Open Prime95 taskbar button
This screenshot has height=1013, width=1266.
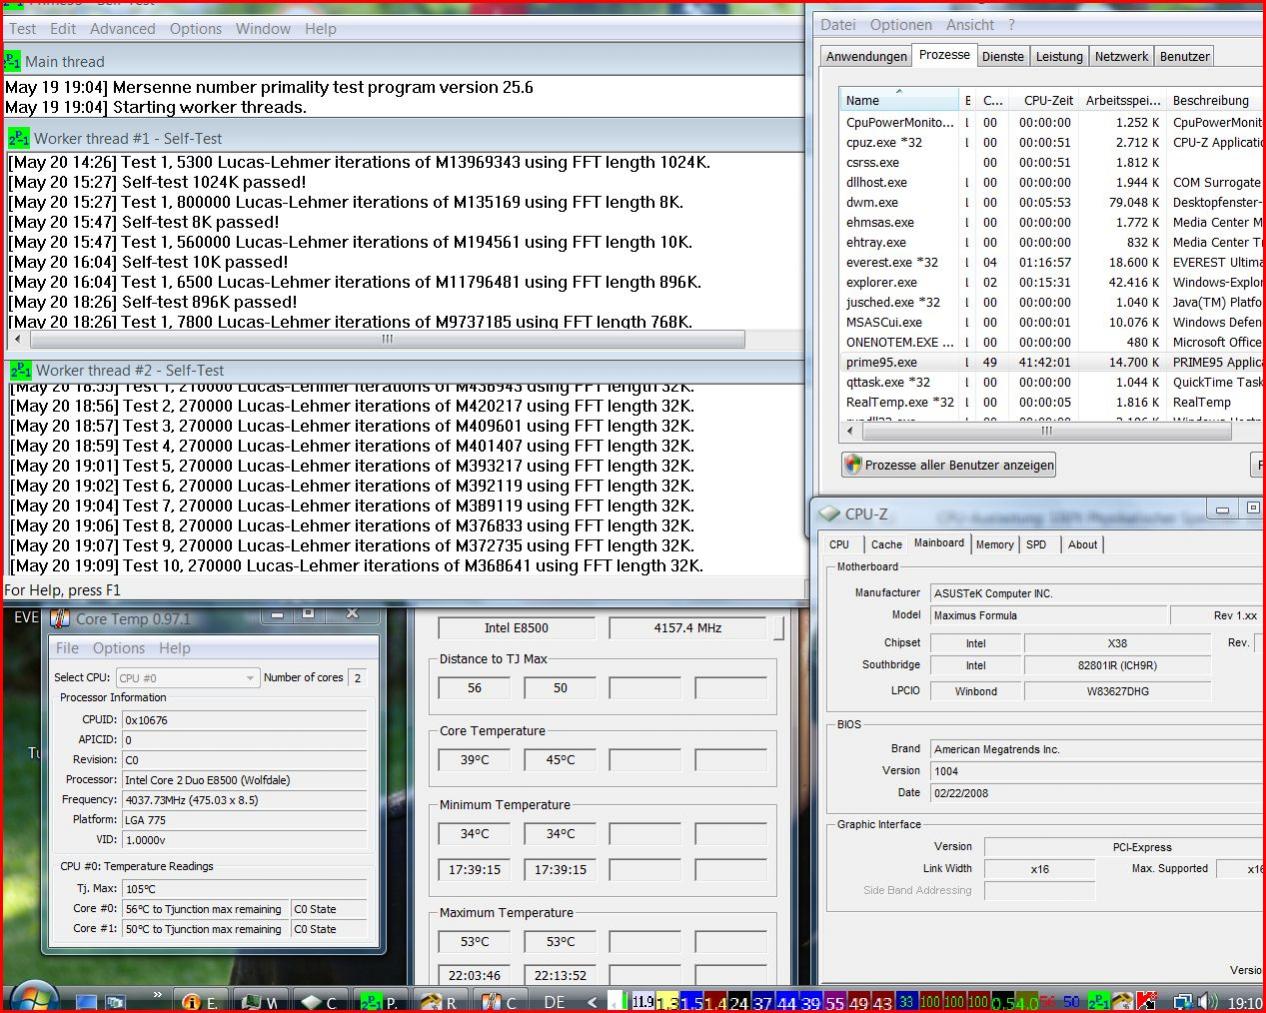pyautogui.click(x=382, y=1002)
